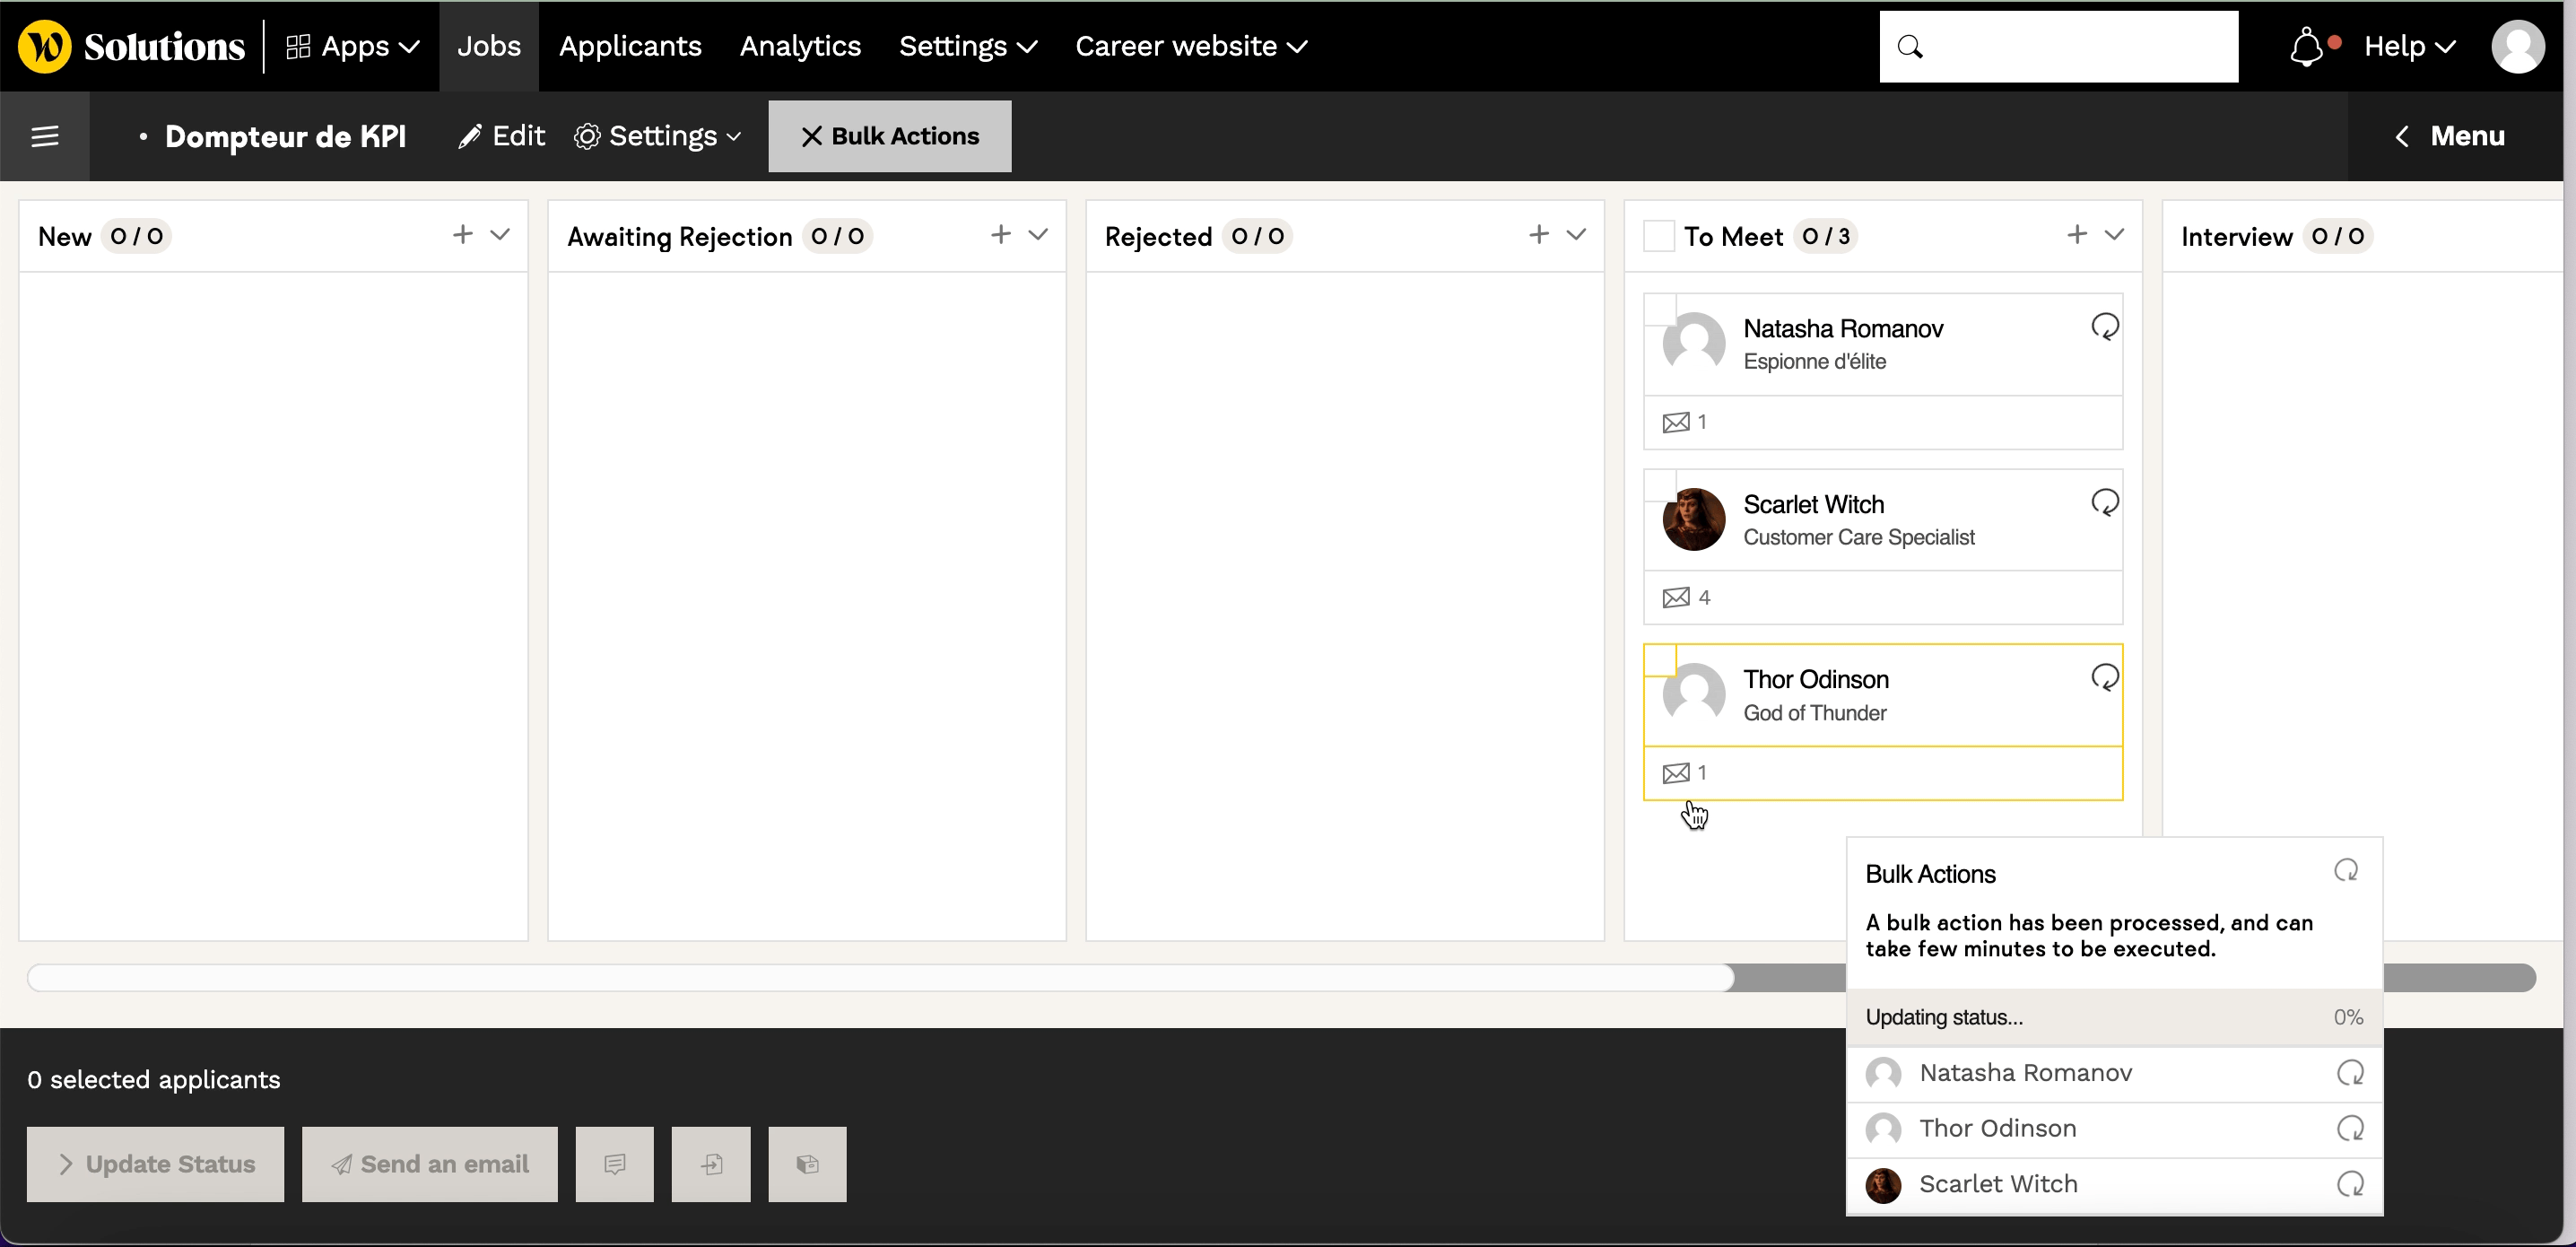Viewport: 2576px width, 1247px height.
Task: Click plus icon in Rejected column
Action: 1538,235
